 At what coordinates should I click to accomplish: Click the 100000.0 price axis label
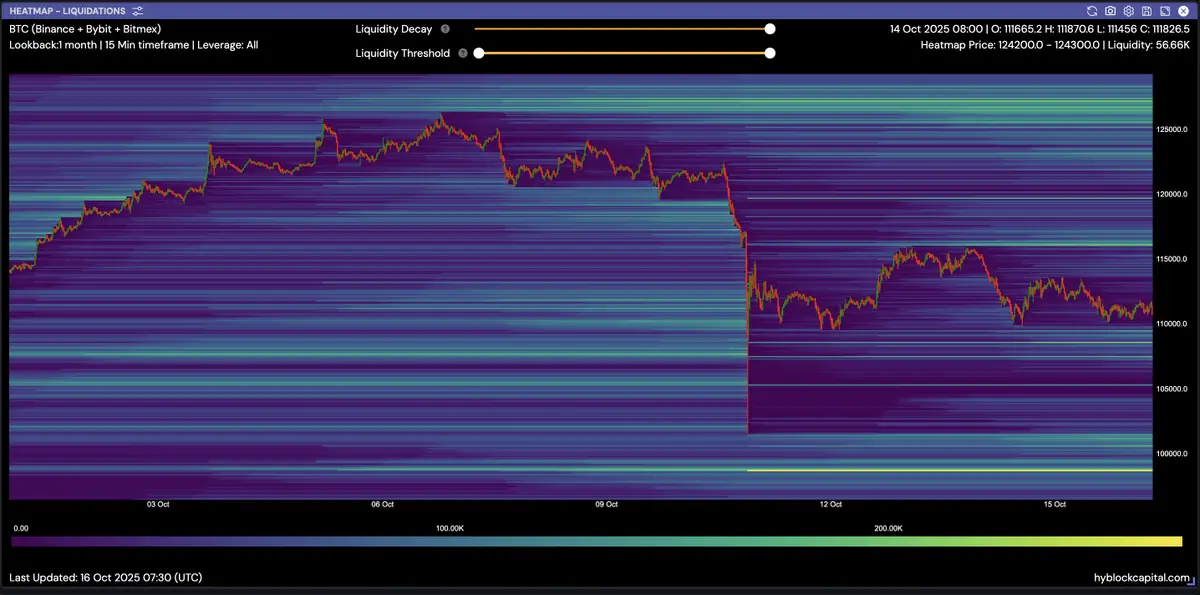pyautogui.click(x=1173, y=454)
